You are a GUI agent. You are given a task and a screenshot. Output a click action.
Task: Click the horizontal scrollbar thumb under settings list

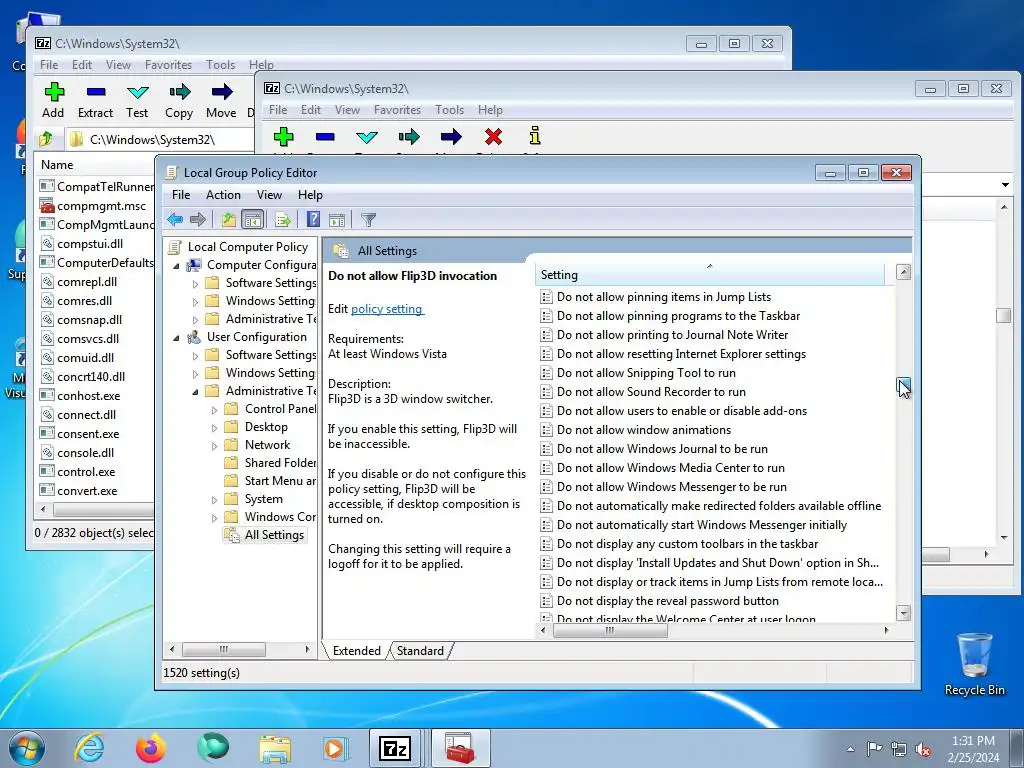610,630
